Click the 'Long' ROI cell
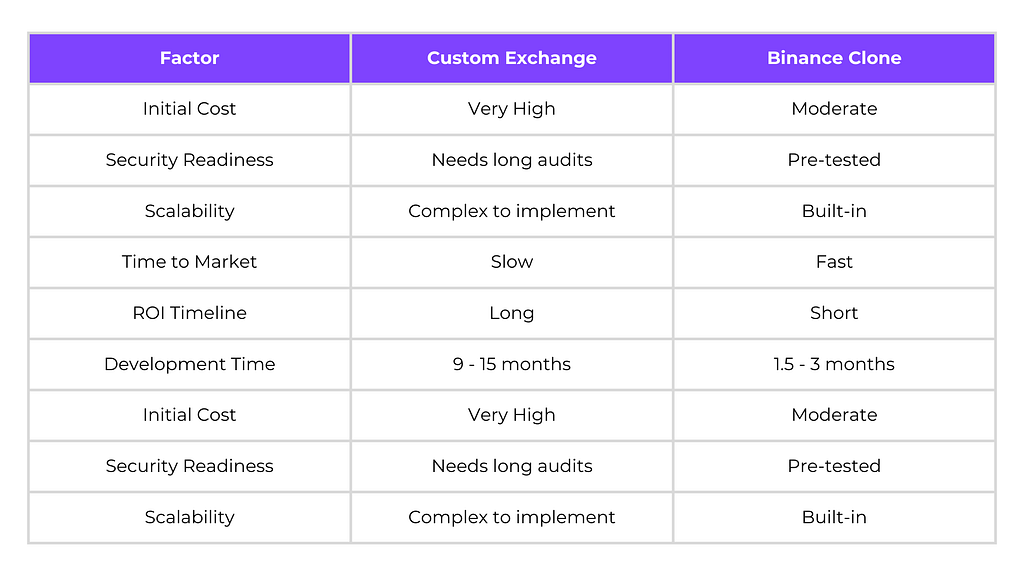Viewport: 1024px width, 576px height. click(x=512, y=313)
